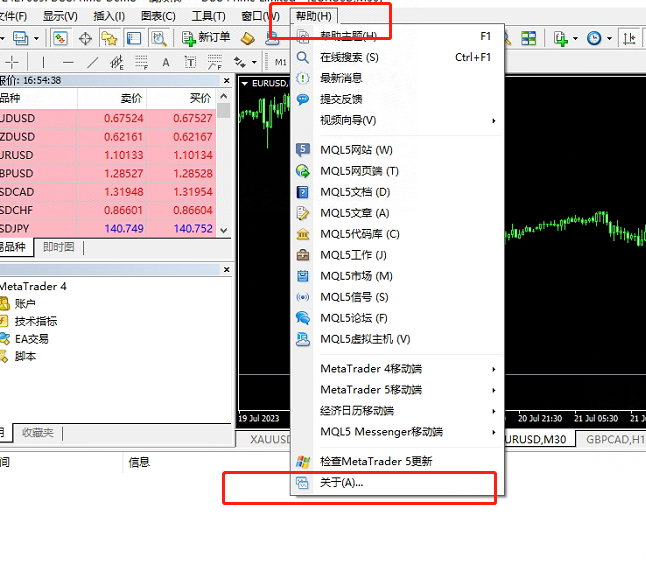Click the add indicators document-plus icon
The width and height of the screenshot is (646, 568).
point(560,39)
